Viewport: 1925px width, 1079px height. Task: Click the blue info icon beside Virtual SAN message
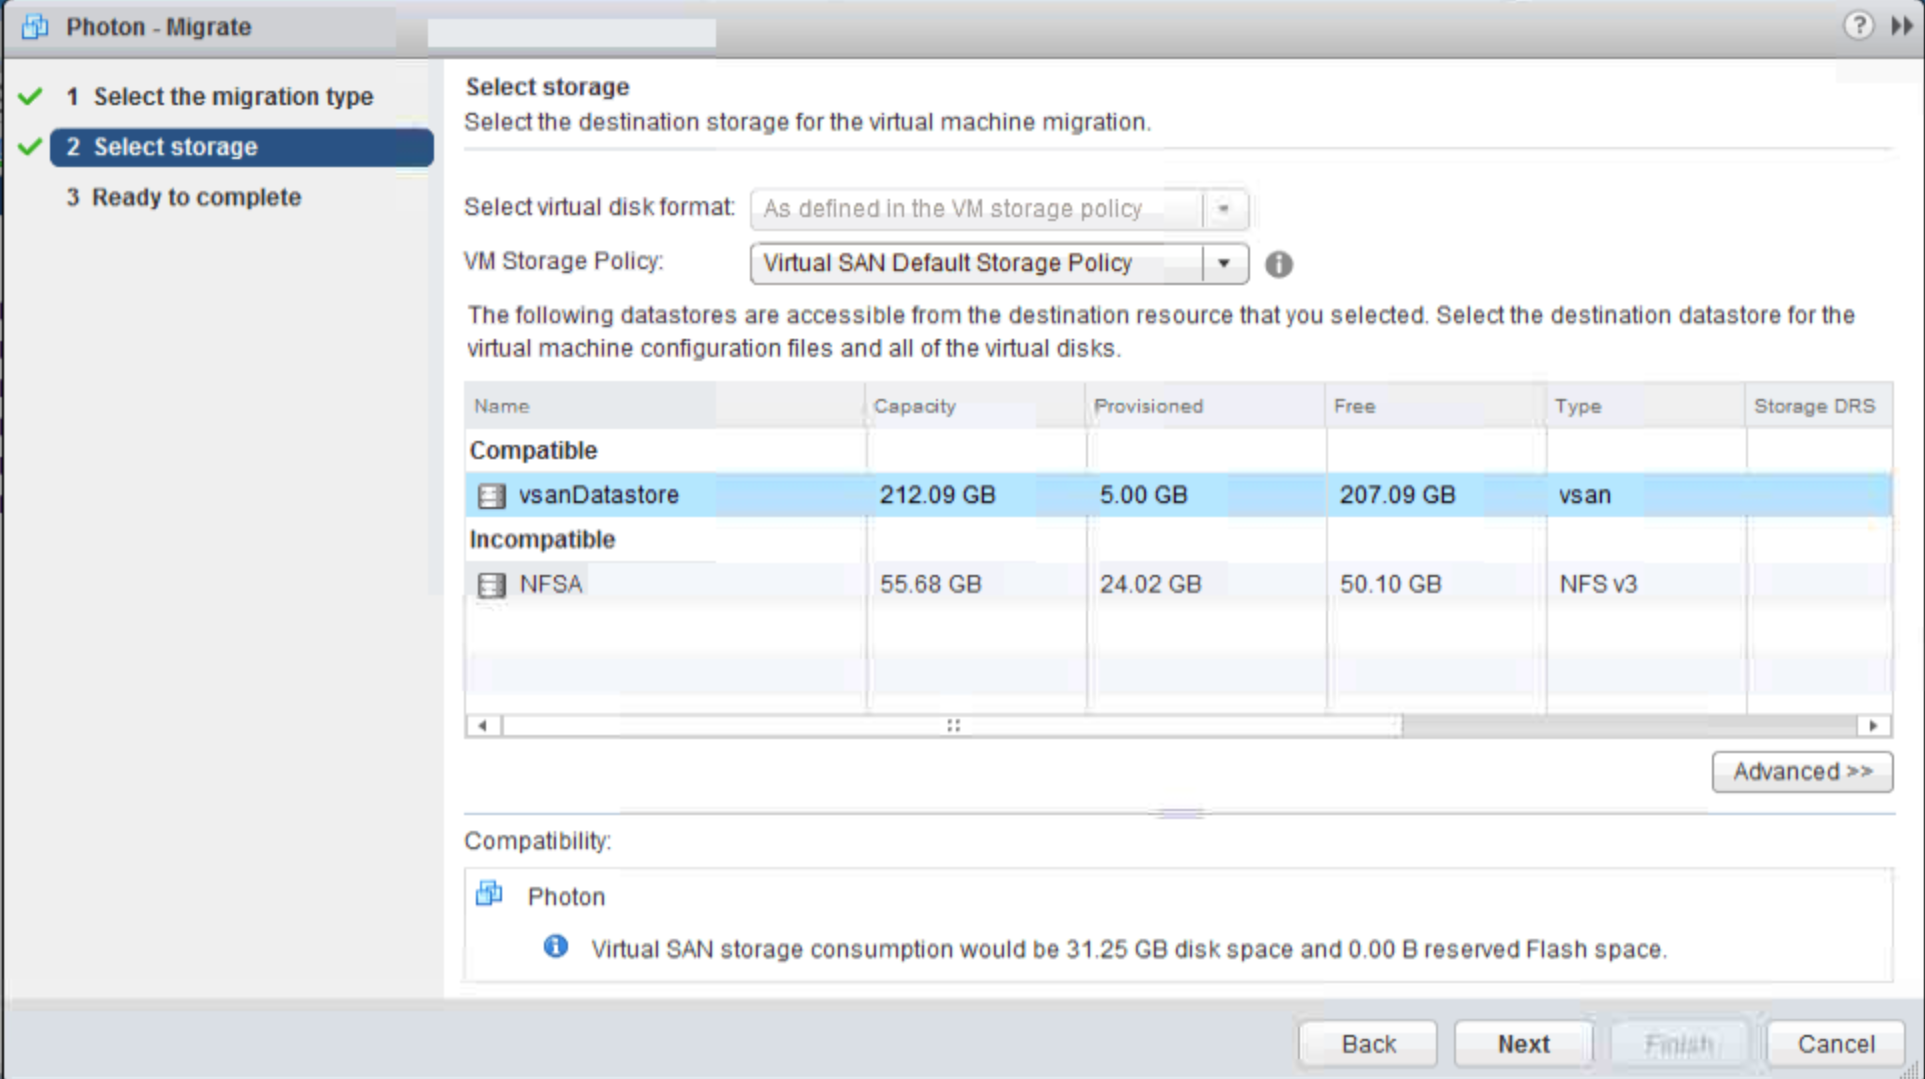555,947
